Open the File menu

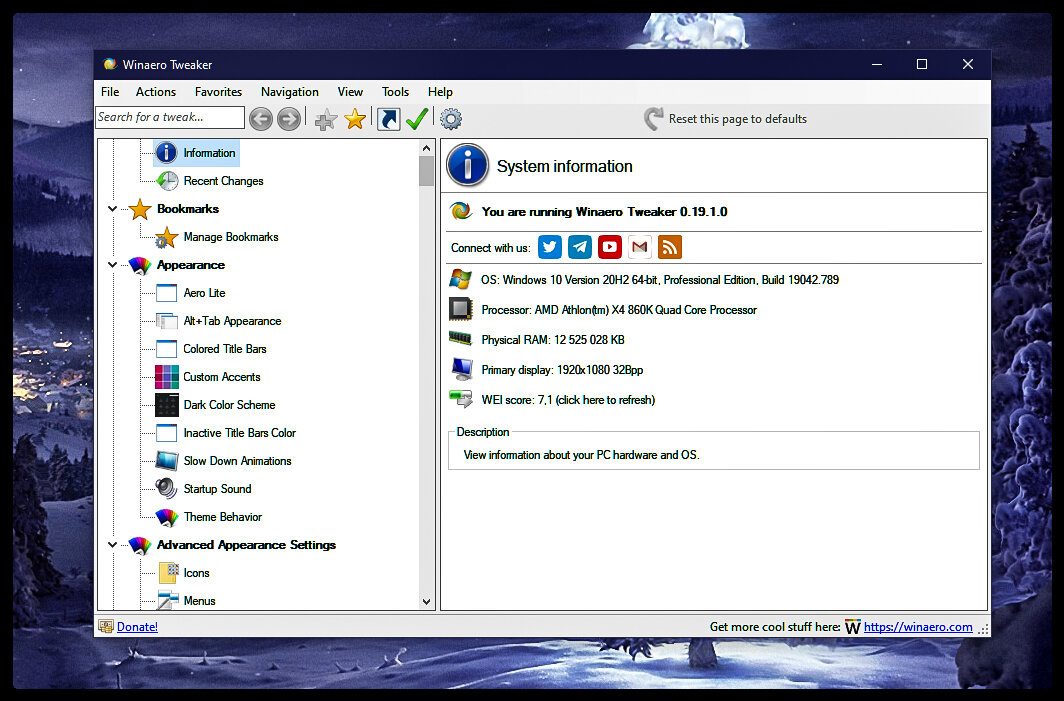[110, 92]
